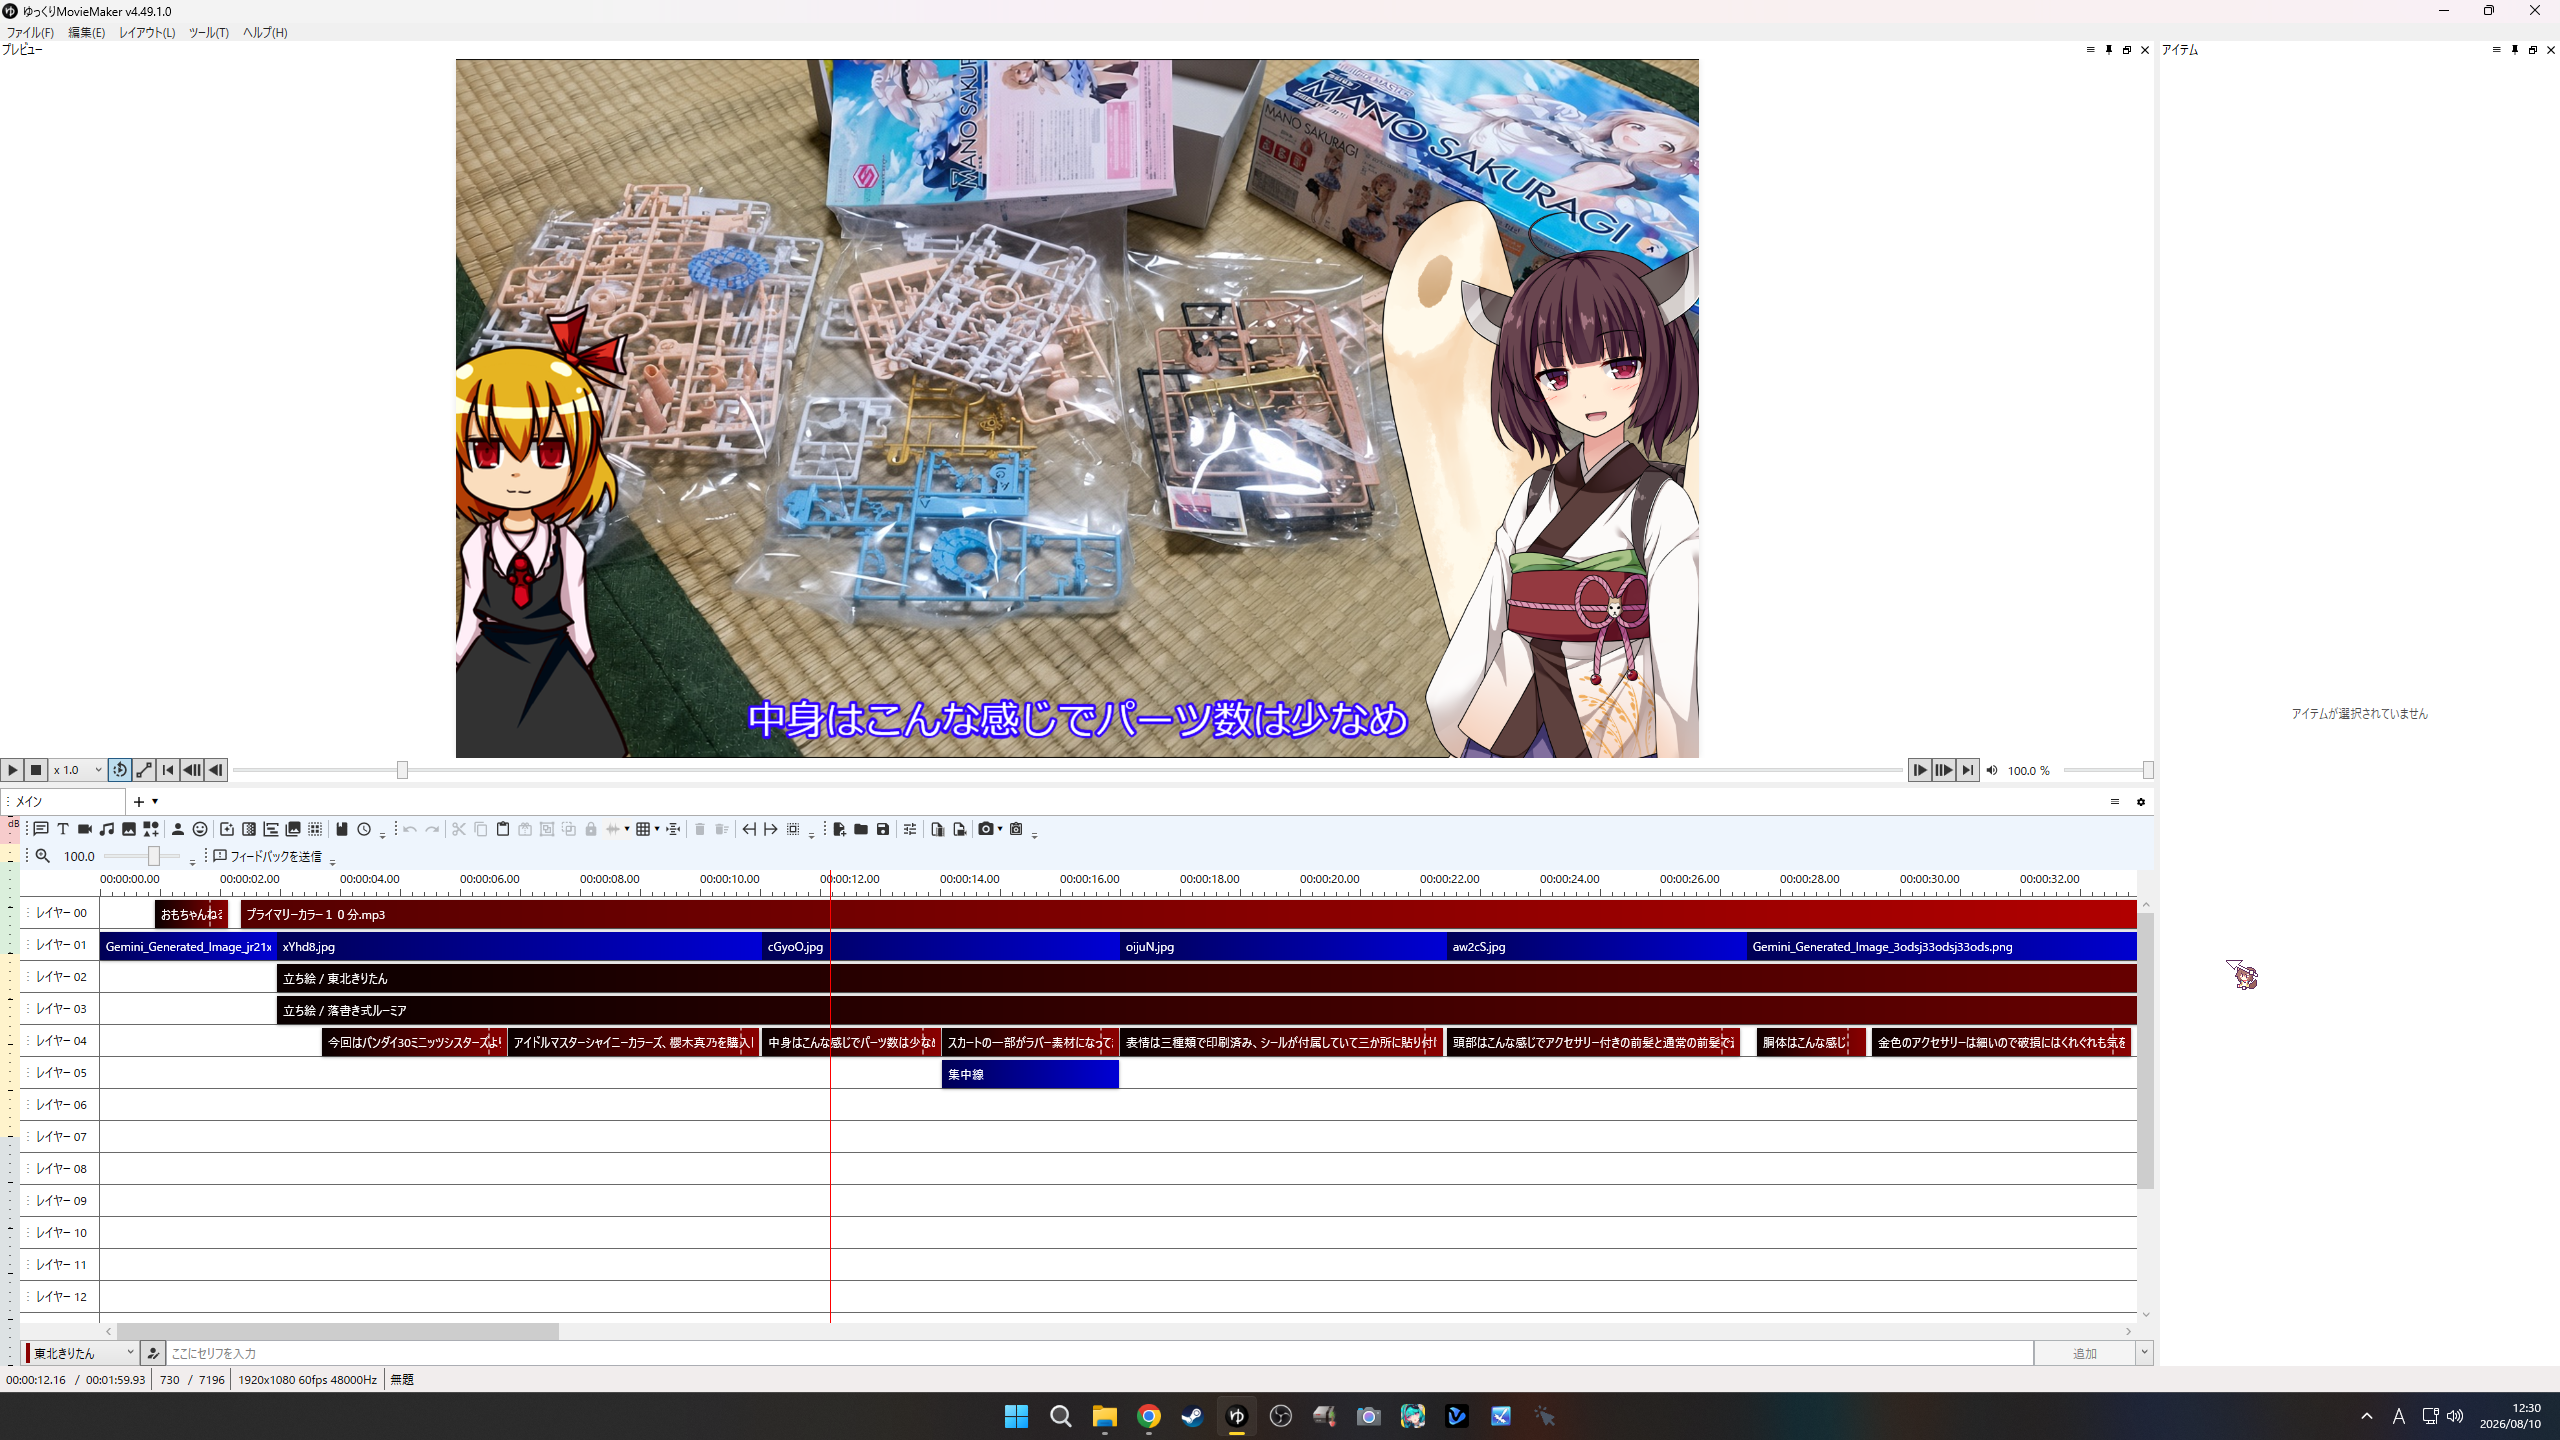
Task: Save the project with the floppy disk icon
Action: click(883, 829)
